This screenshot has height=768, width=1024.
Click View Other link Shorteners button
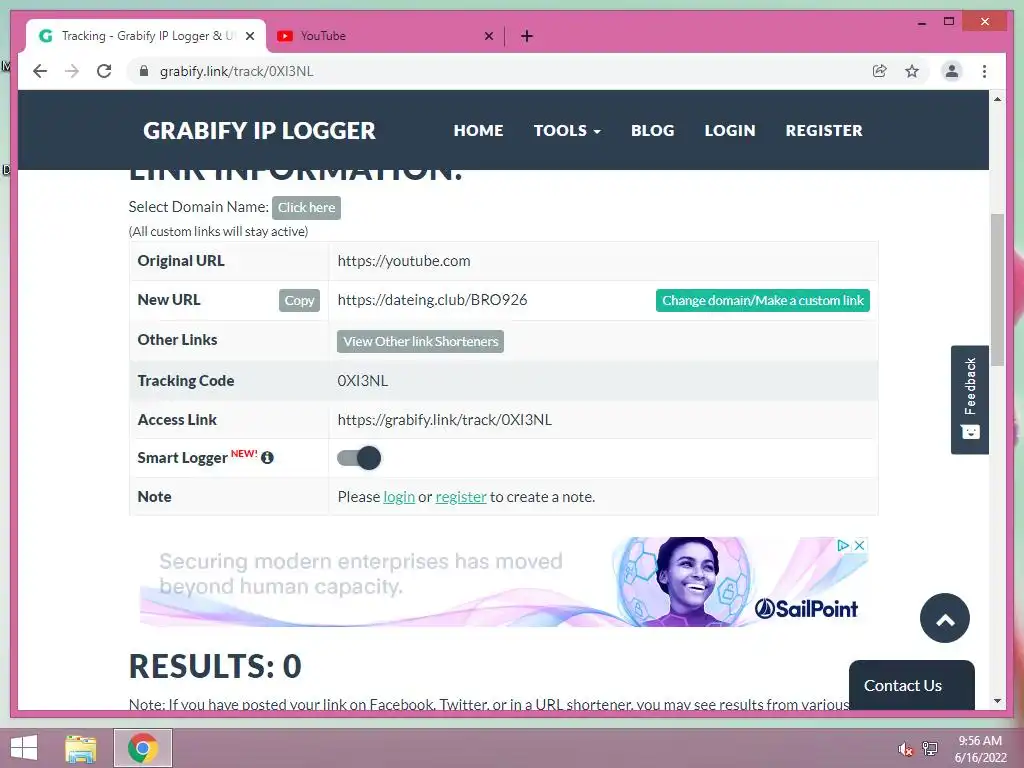[420, 342]
